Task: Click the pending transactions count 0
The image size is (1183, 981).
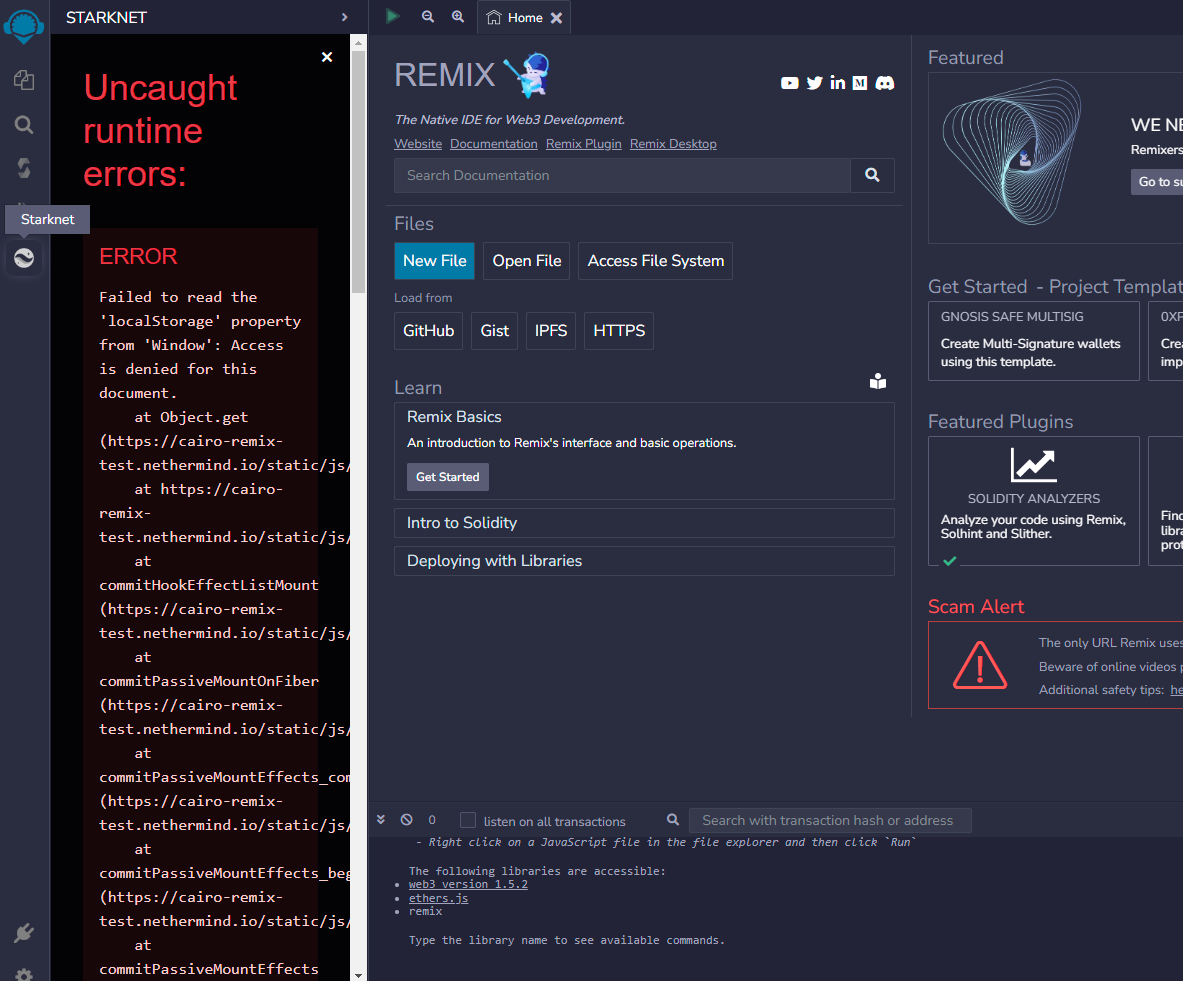Action: [432, 820]
